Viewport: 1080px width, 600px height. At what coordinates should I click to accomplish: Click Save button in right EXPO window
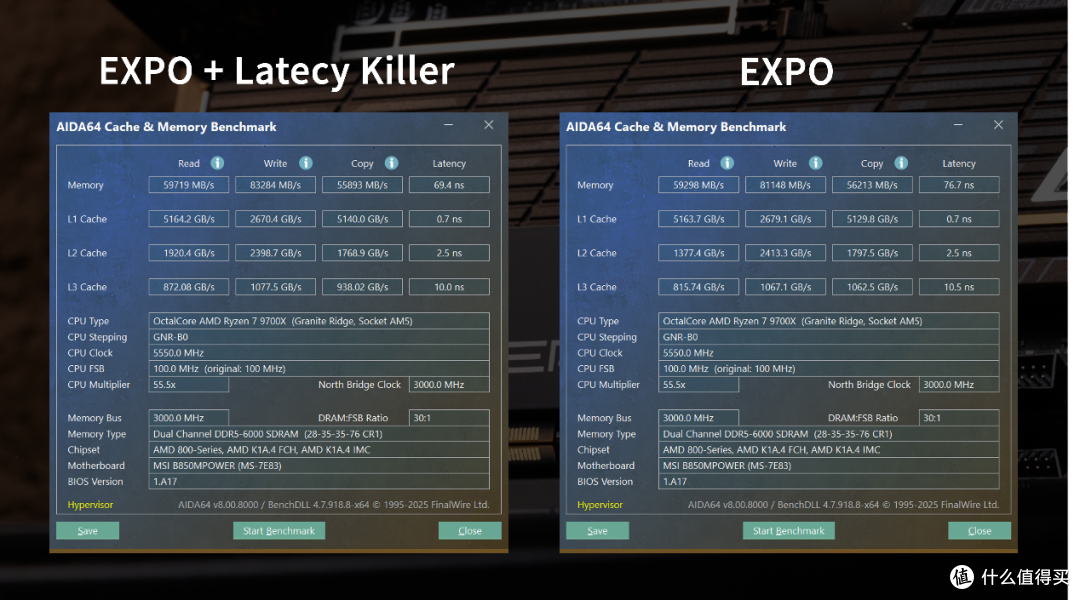point(597,530)
